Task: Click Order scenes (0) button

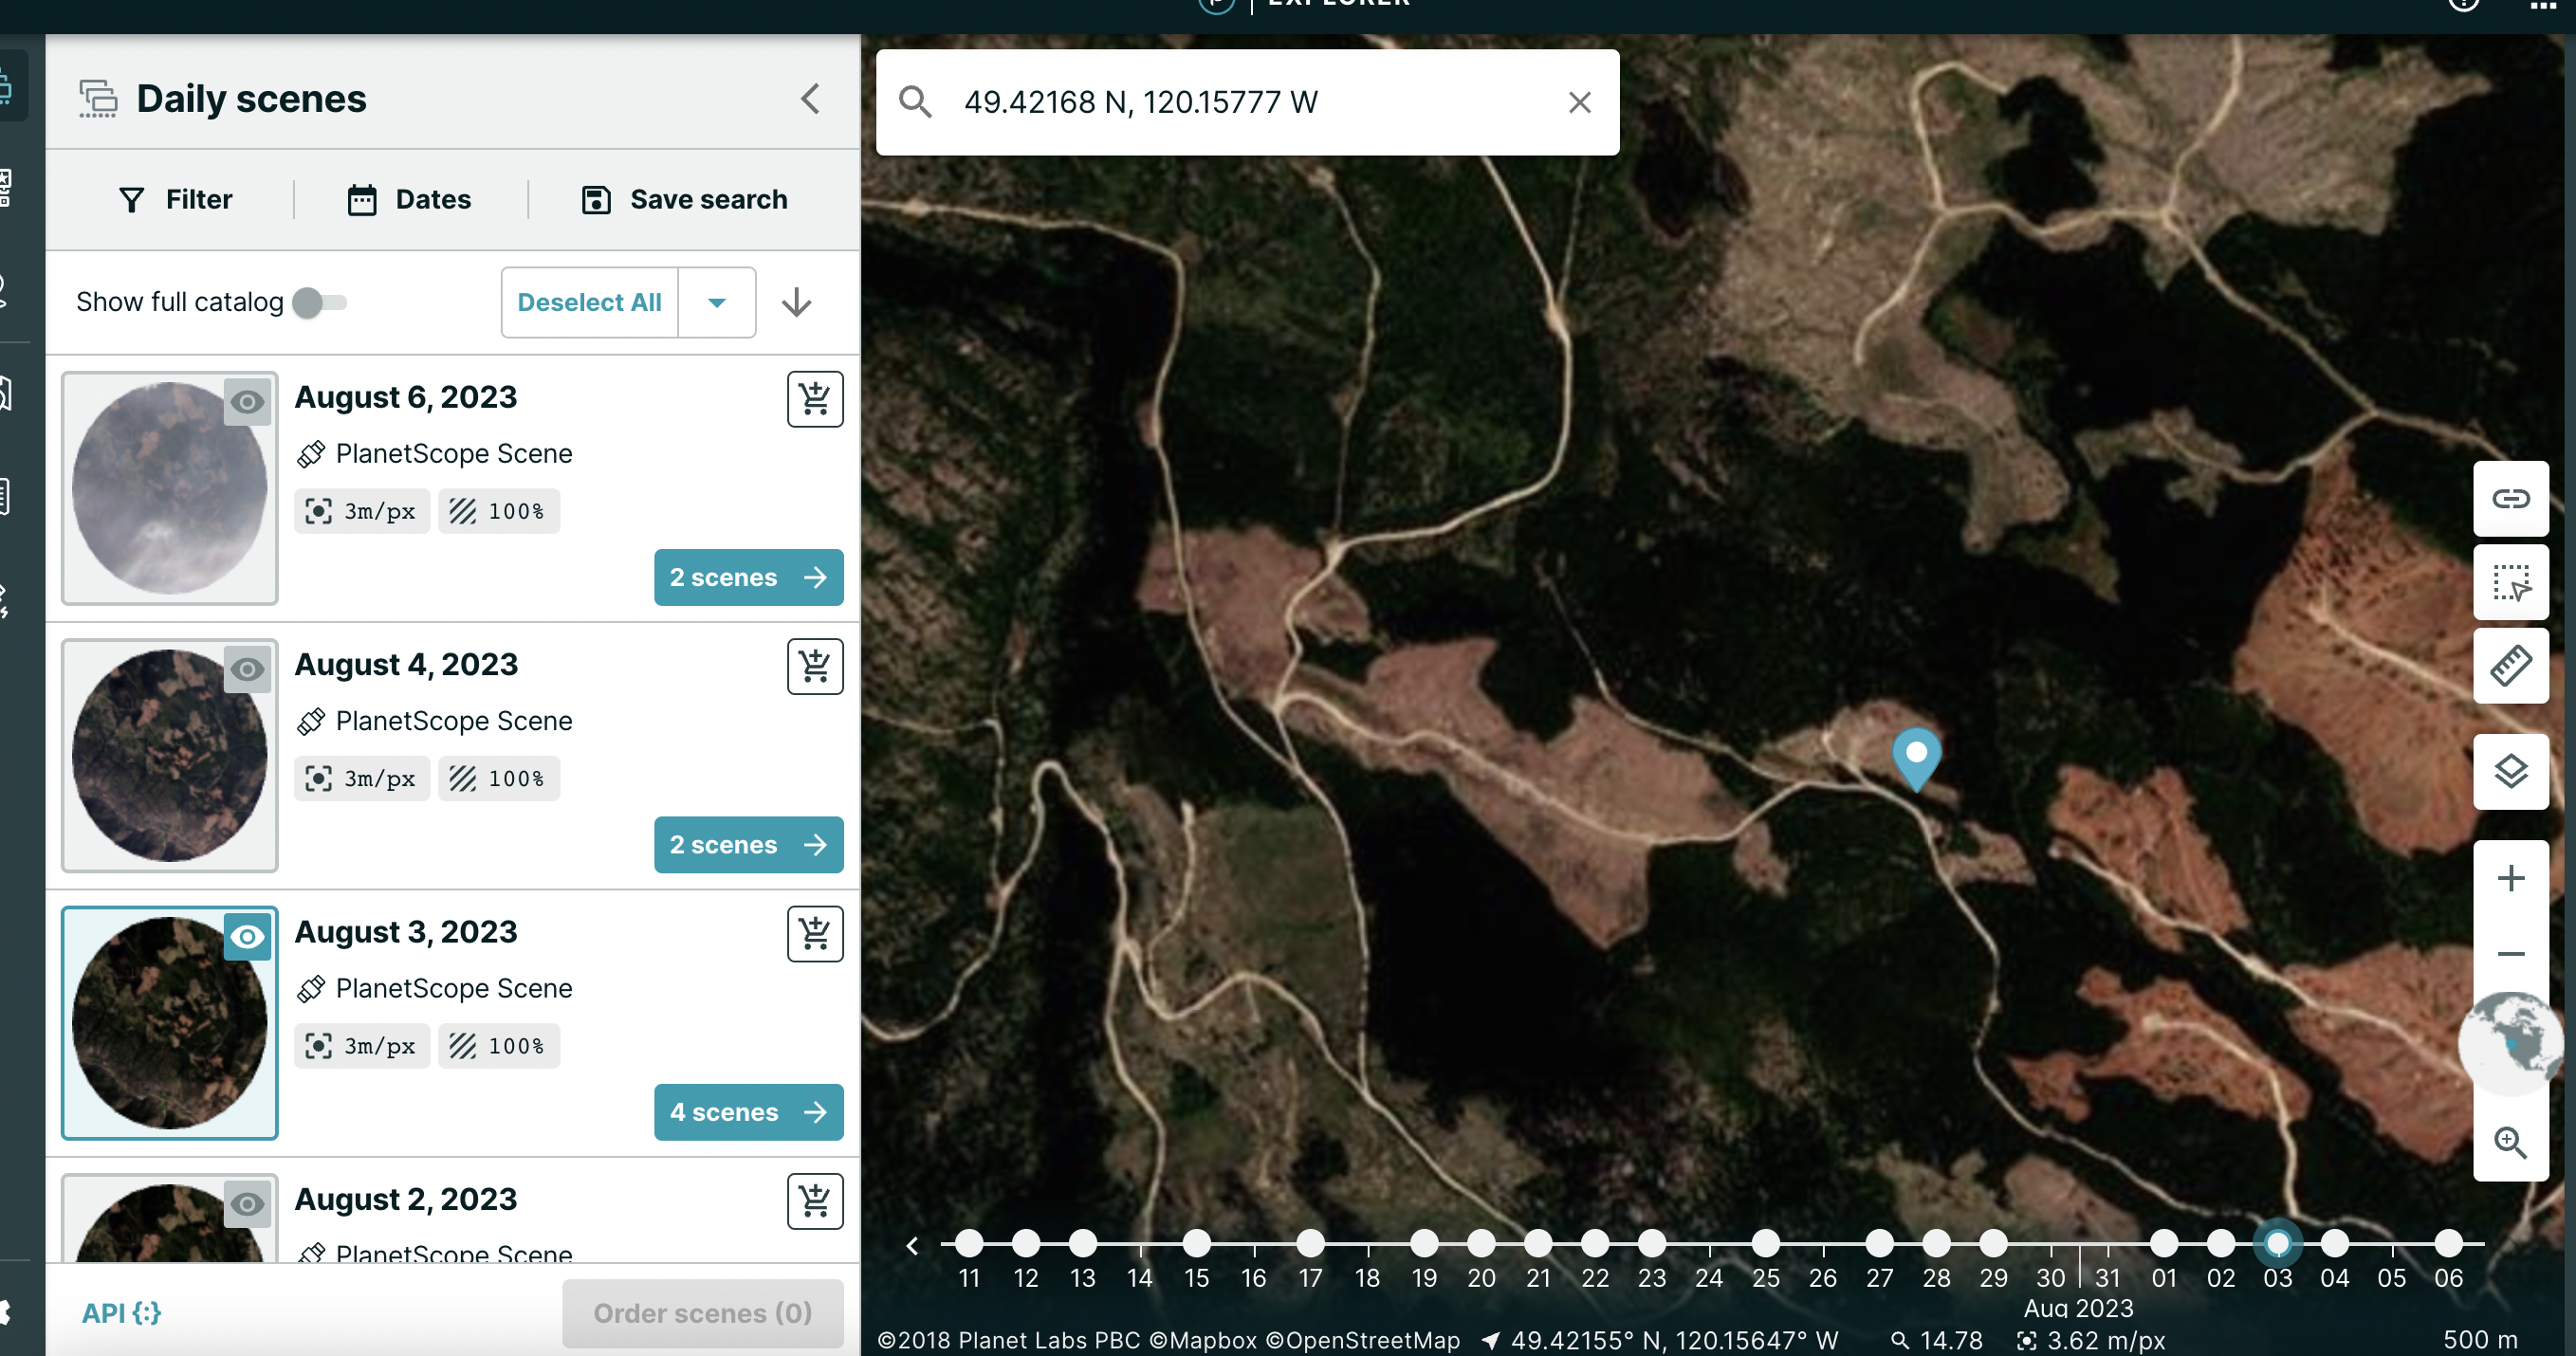Action: [x=703, y=1313]
